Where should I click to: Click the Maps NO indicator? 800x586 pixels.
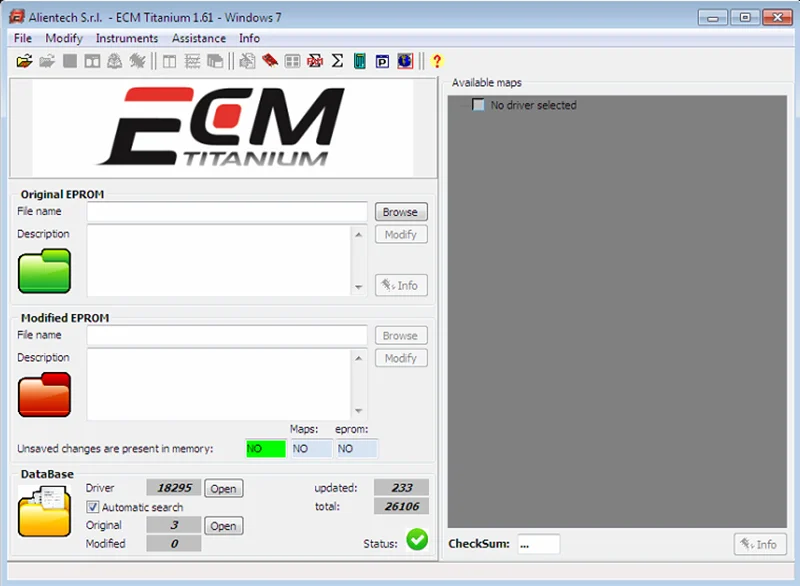(x=312, y=448)
